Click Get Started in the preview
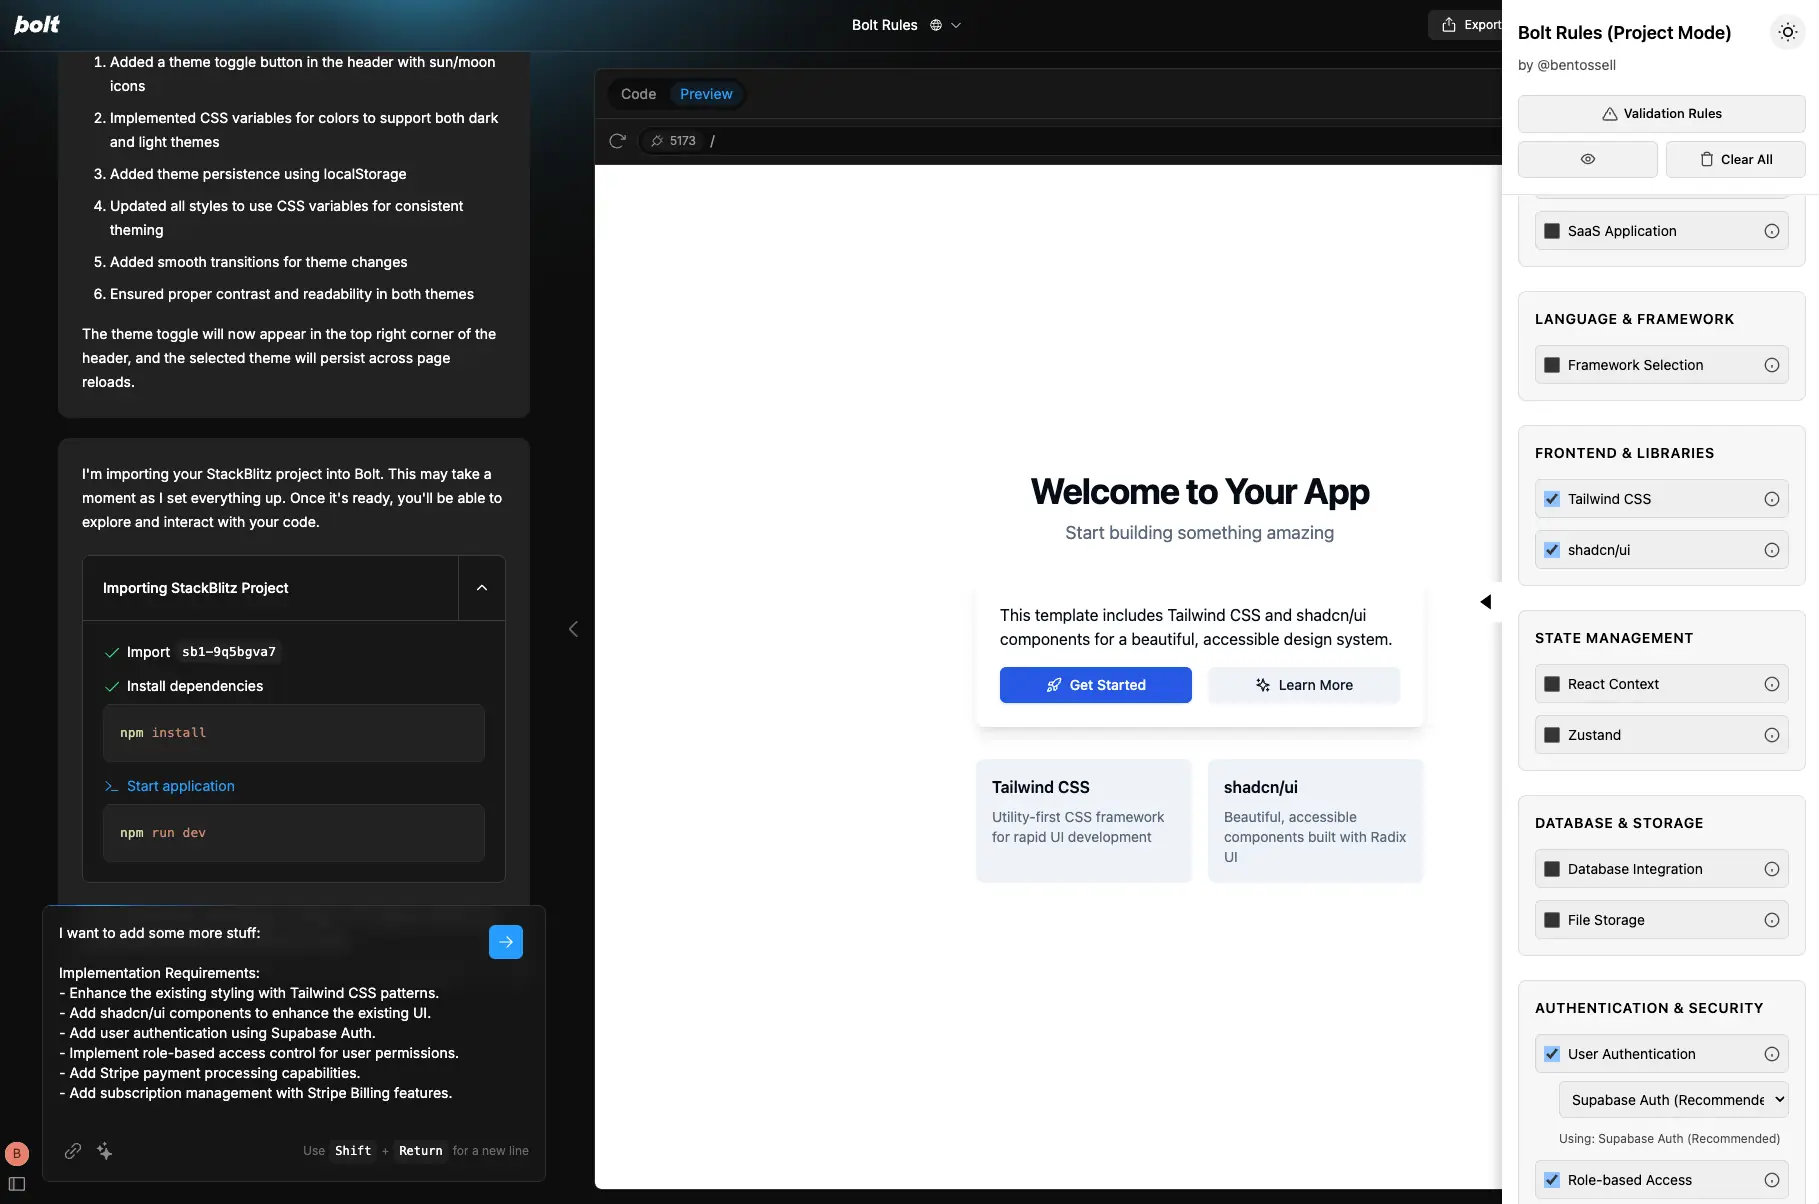Image resolution: width=1819 pixels, height=1204 pixels. coord(1096,685)
